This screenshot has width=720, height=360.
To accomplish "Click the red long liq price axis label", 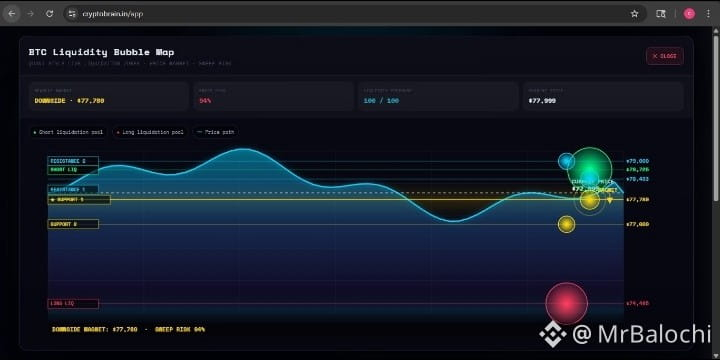I will tap(637, 304).
